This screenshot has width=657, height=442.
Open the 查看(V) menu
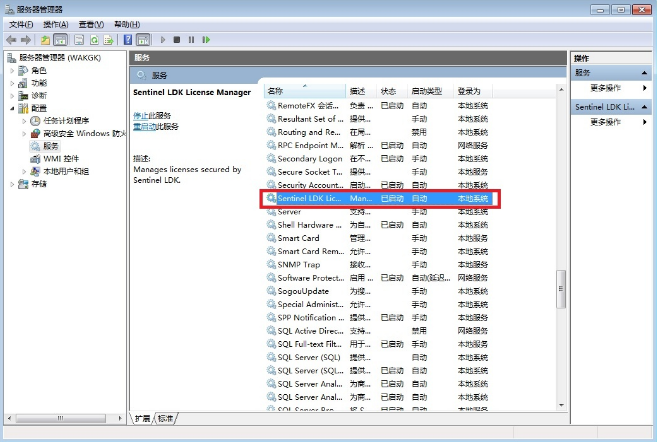pos(91,24)
